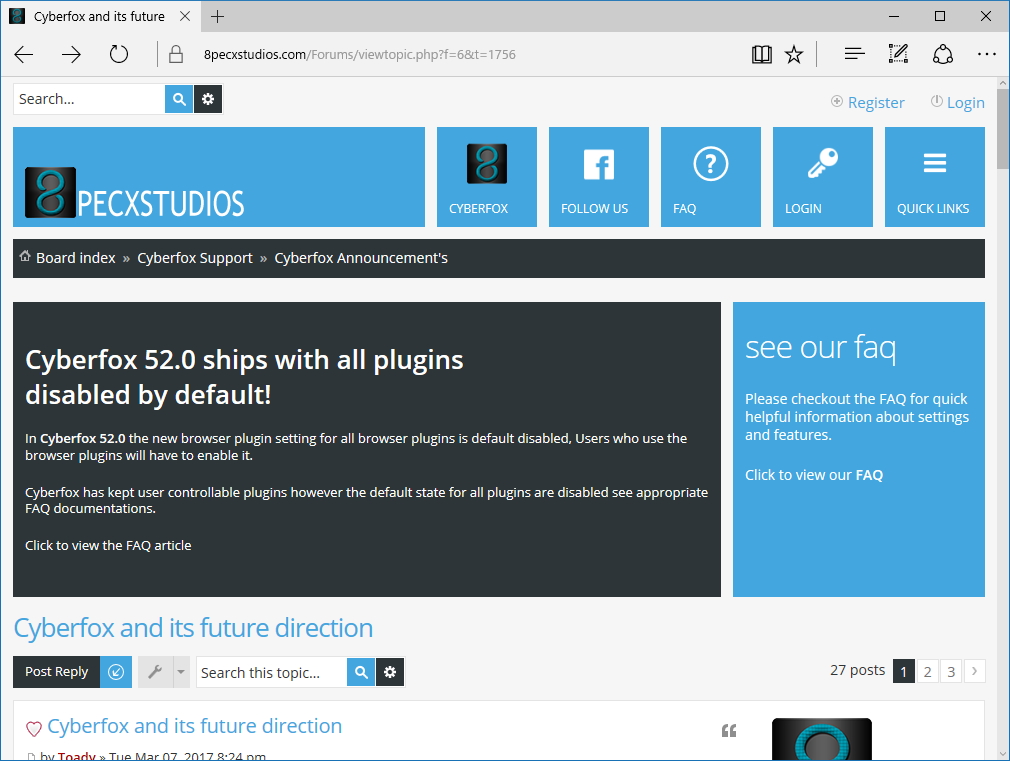The image size is (1010, 761).
Task: Go to page 2 of posts
Action: [x=928, y=672]
